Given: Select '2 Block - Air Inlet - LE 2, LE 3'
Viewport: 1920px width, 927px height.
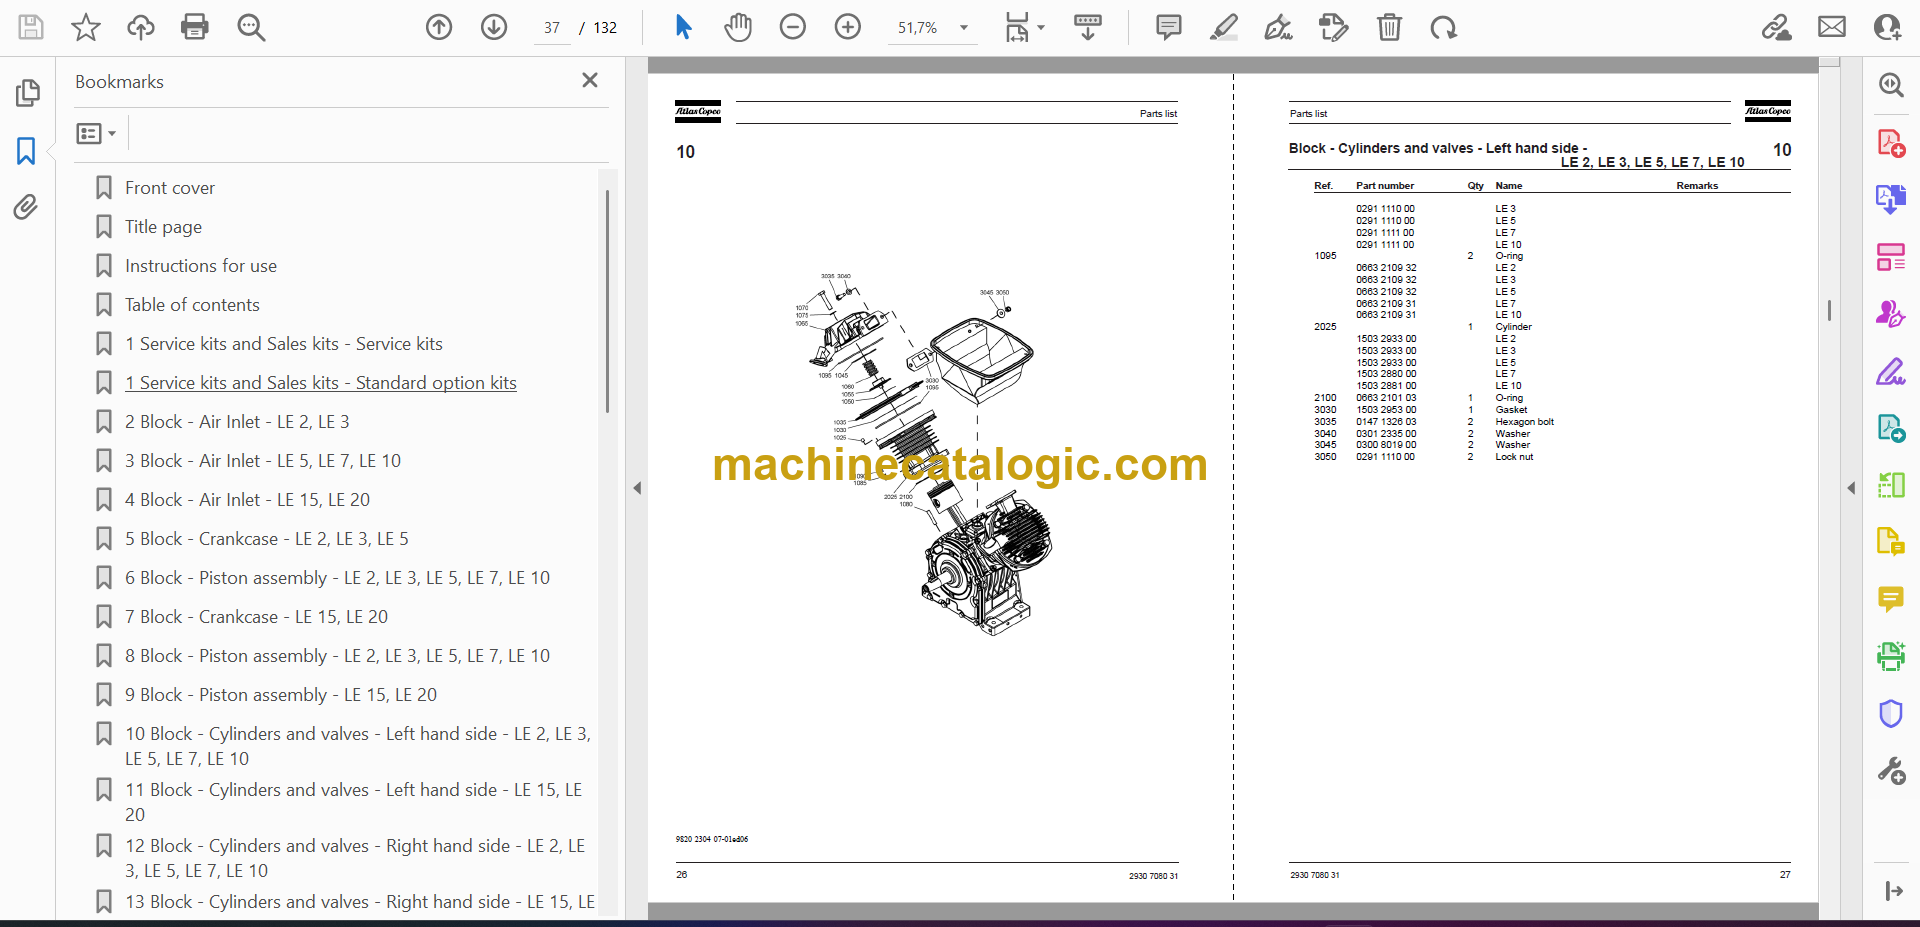Looking at the screenshot, I should pyautogui.click(x=237, y=422).
